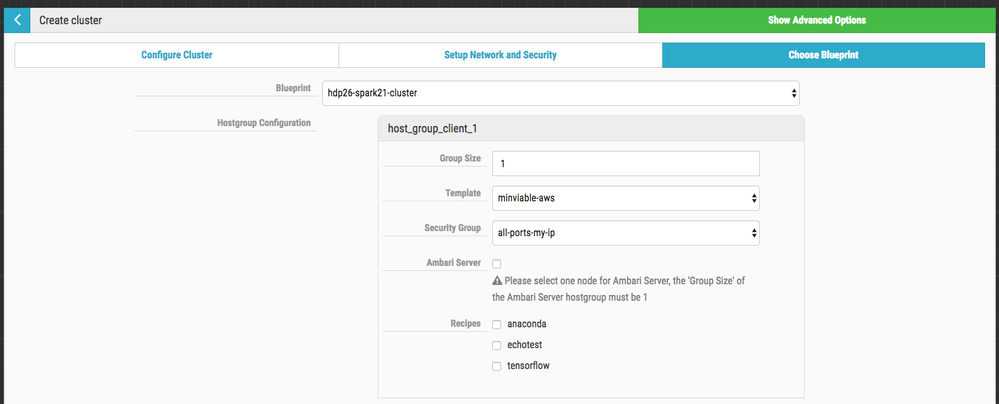Click the warning triangle icon under Ambari Server
The height and width of the screenshot is (404, 999).
(497, 281)
